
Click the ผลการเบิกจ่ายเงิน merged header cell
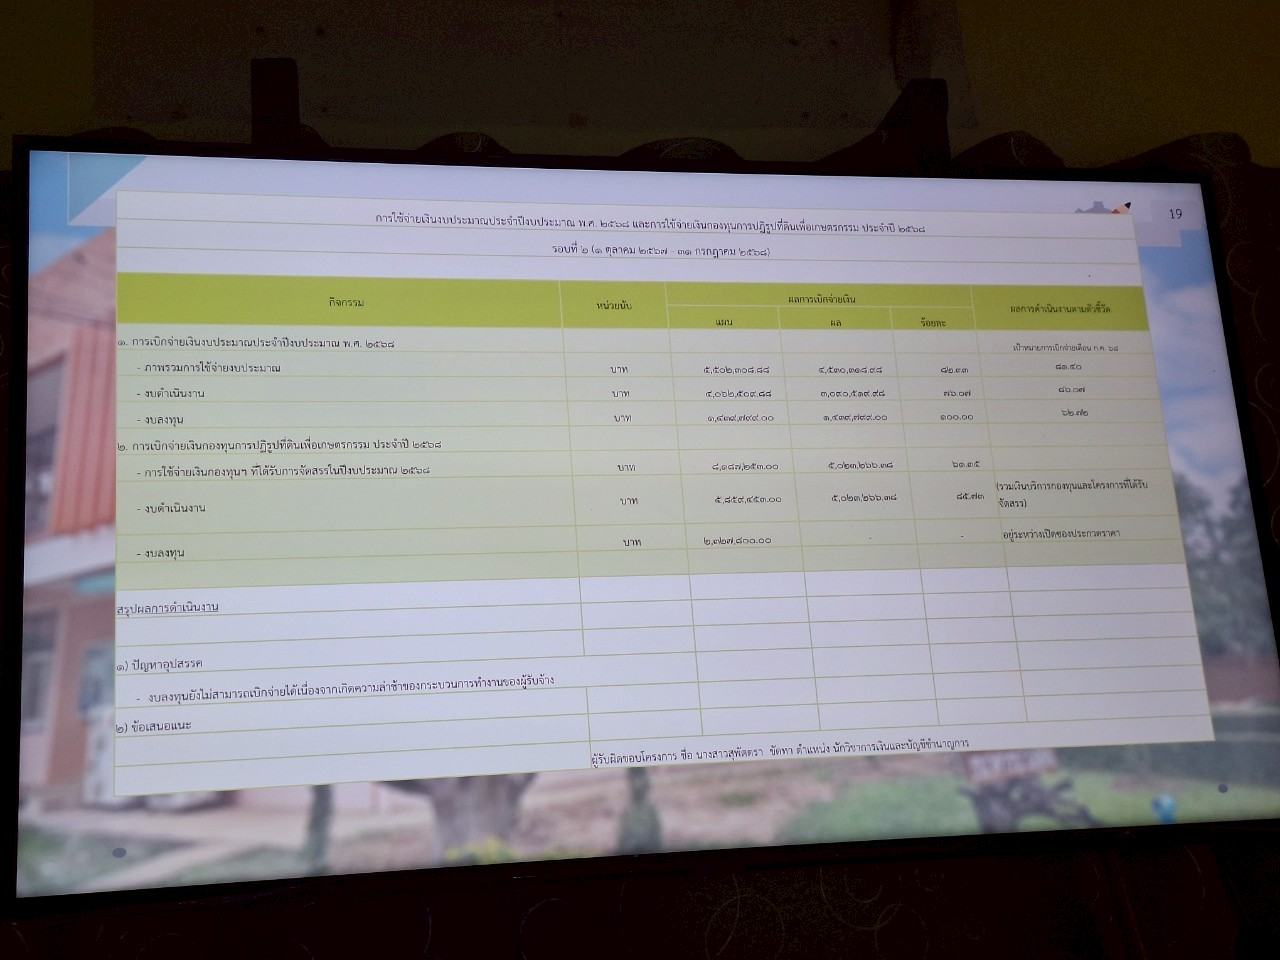coord(820,298)
